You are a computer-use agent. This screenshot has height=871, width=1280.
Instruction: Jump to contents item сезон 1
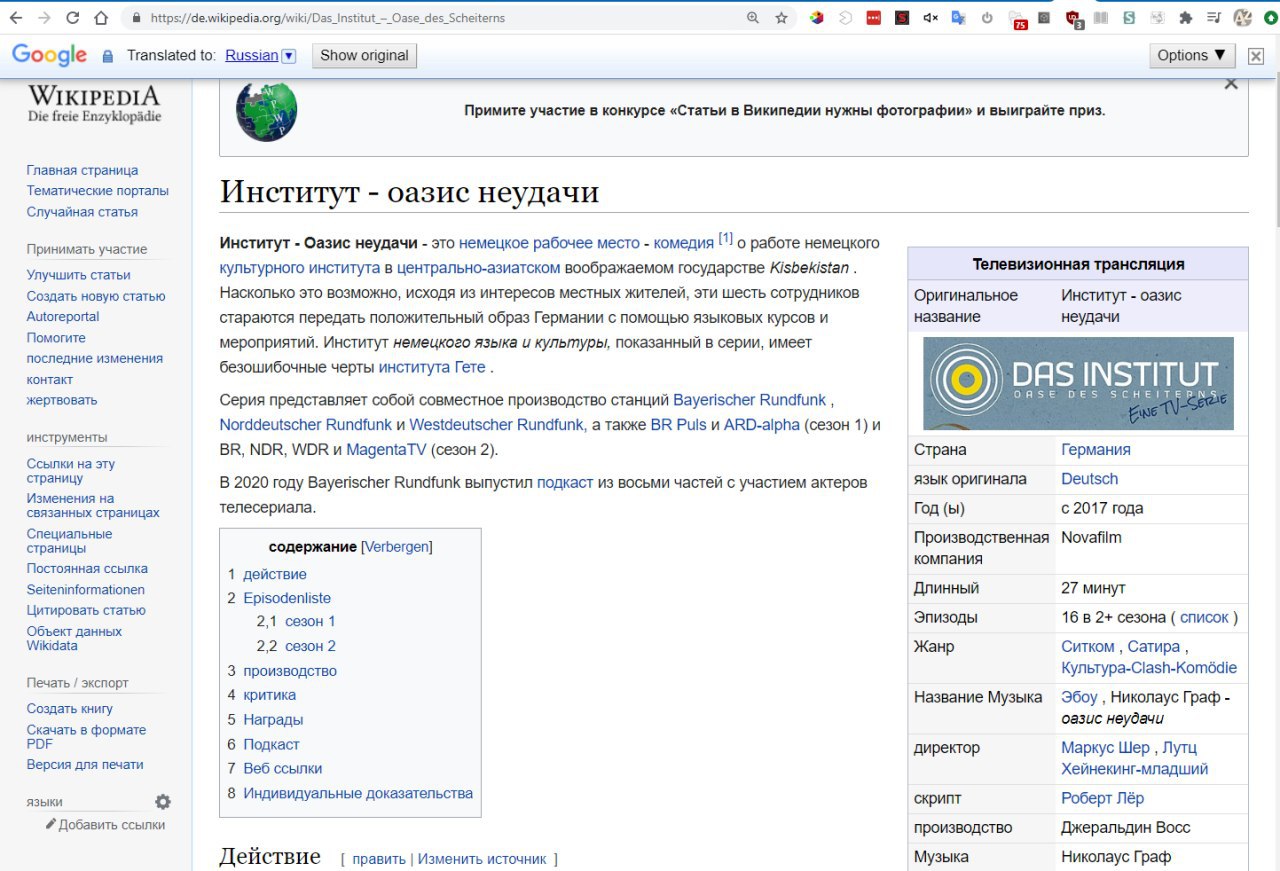tap(310, 622)
